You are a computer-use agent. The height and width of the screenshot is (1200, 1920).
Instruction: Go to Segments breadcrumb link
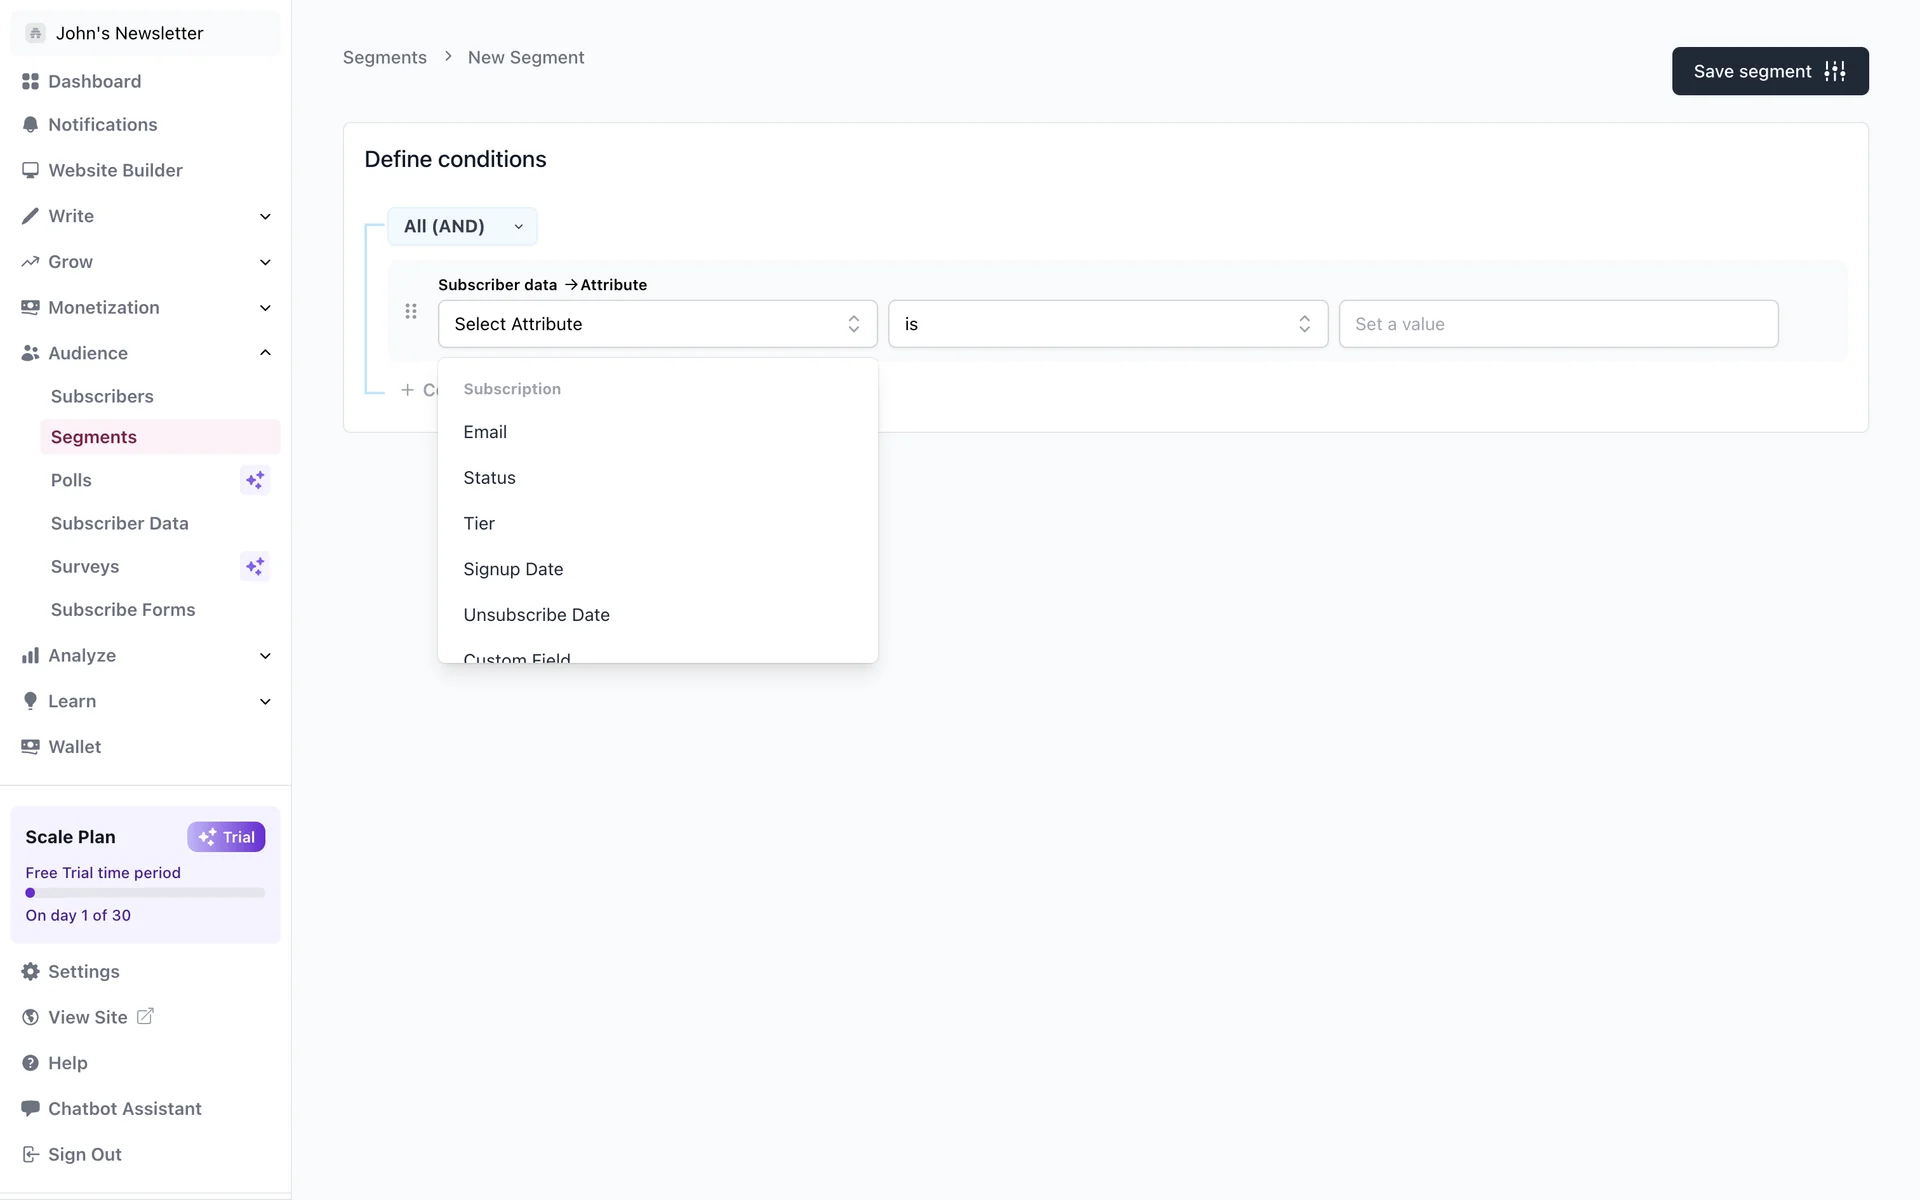(x=384, y=58)
